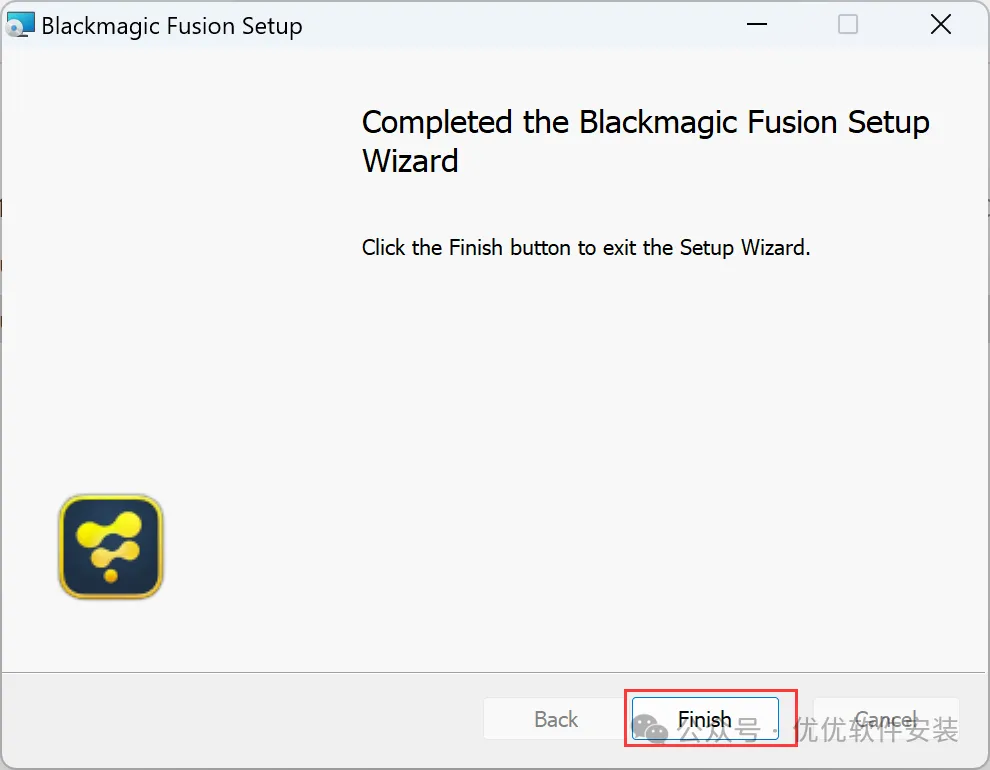Click the horizontal separator above the buttons

click(495, 672)
